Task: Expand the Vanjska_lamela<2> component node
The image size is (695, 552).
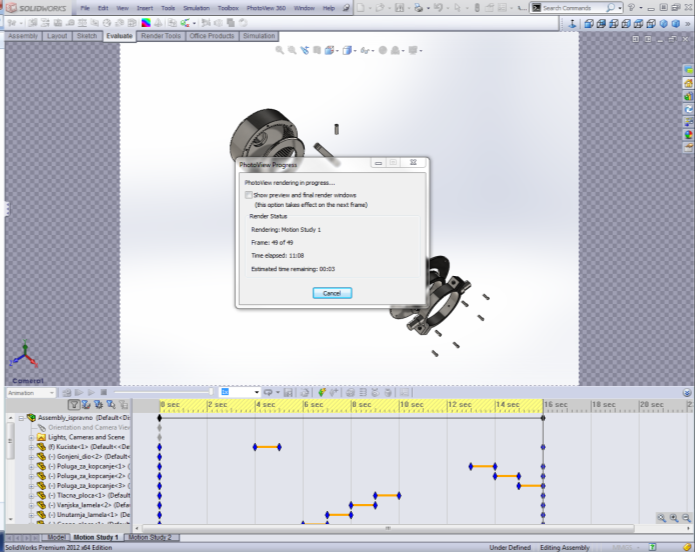Action: pos(31,505)
